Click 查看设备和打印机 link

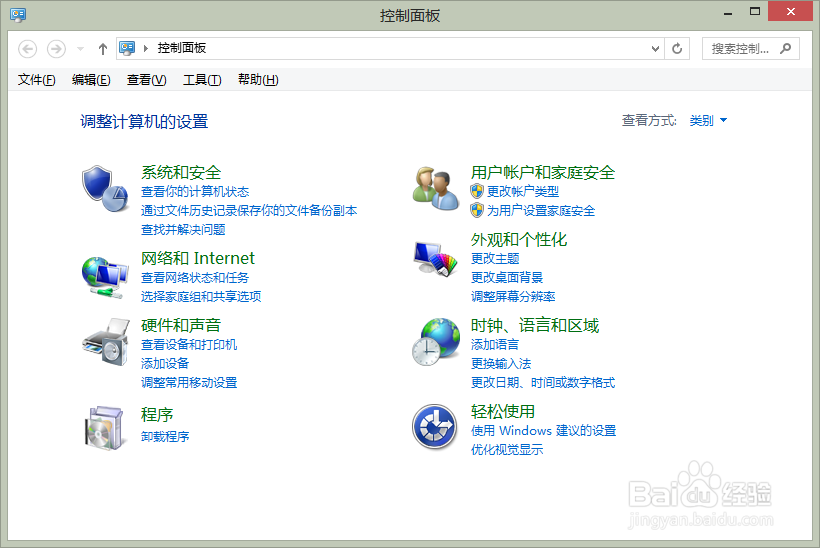click(x=189, y=345)
